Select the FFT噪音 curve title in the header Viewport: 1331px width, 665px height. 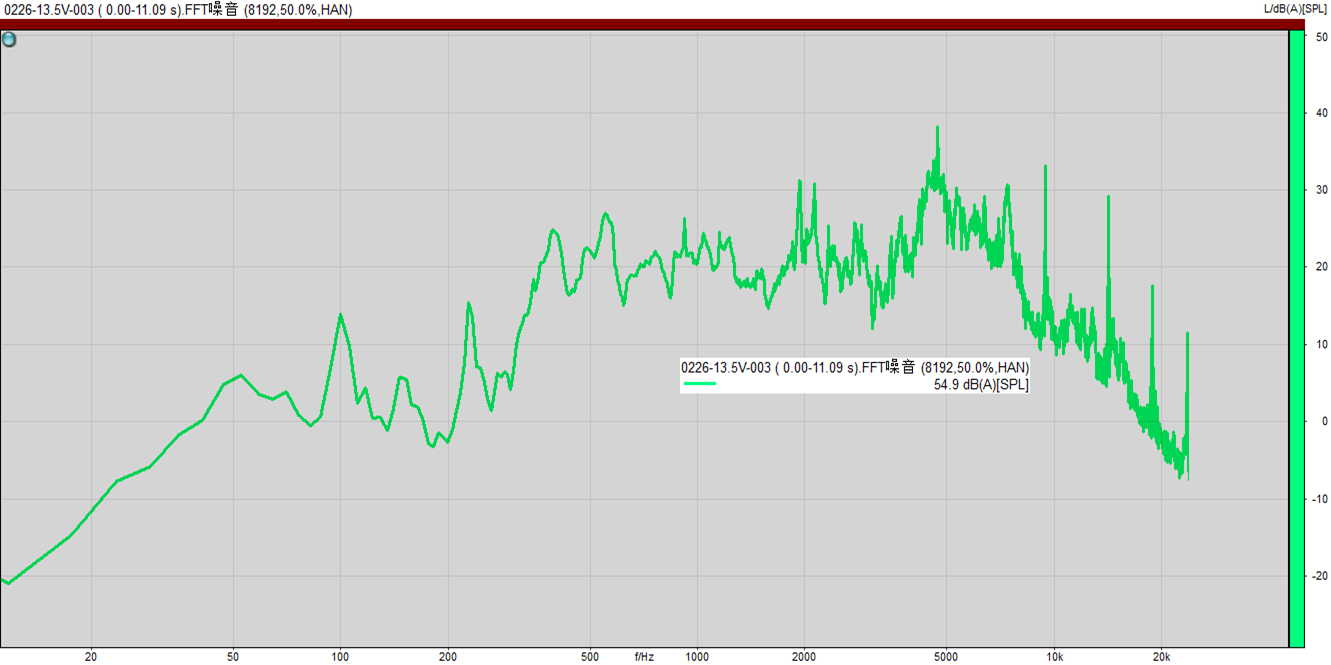coord(176,10)
